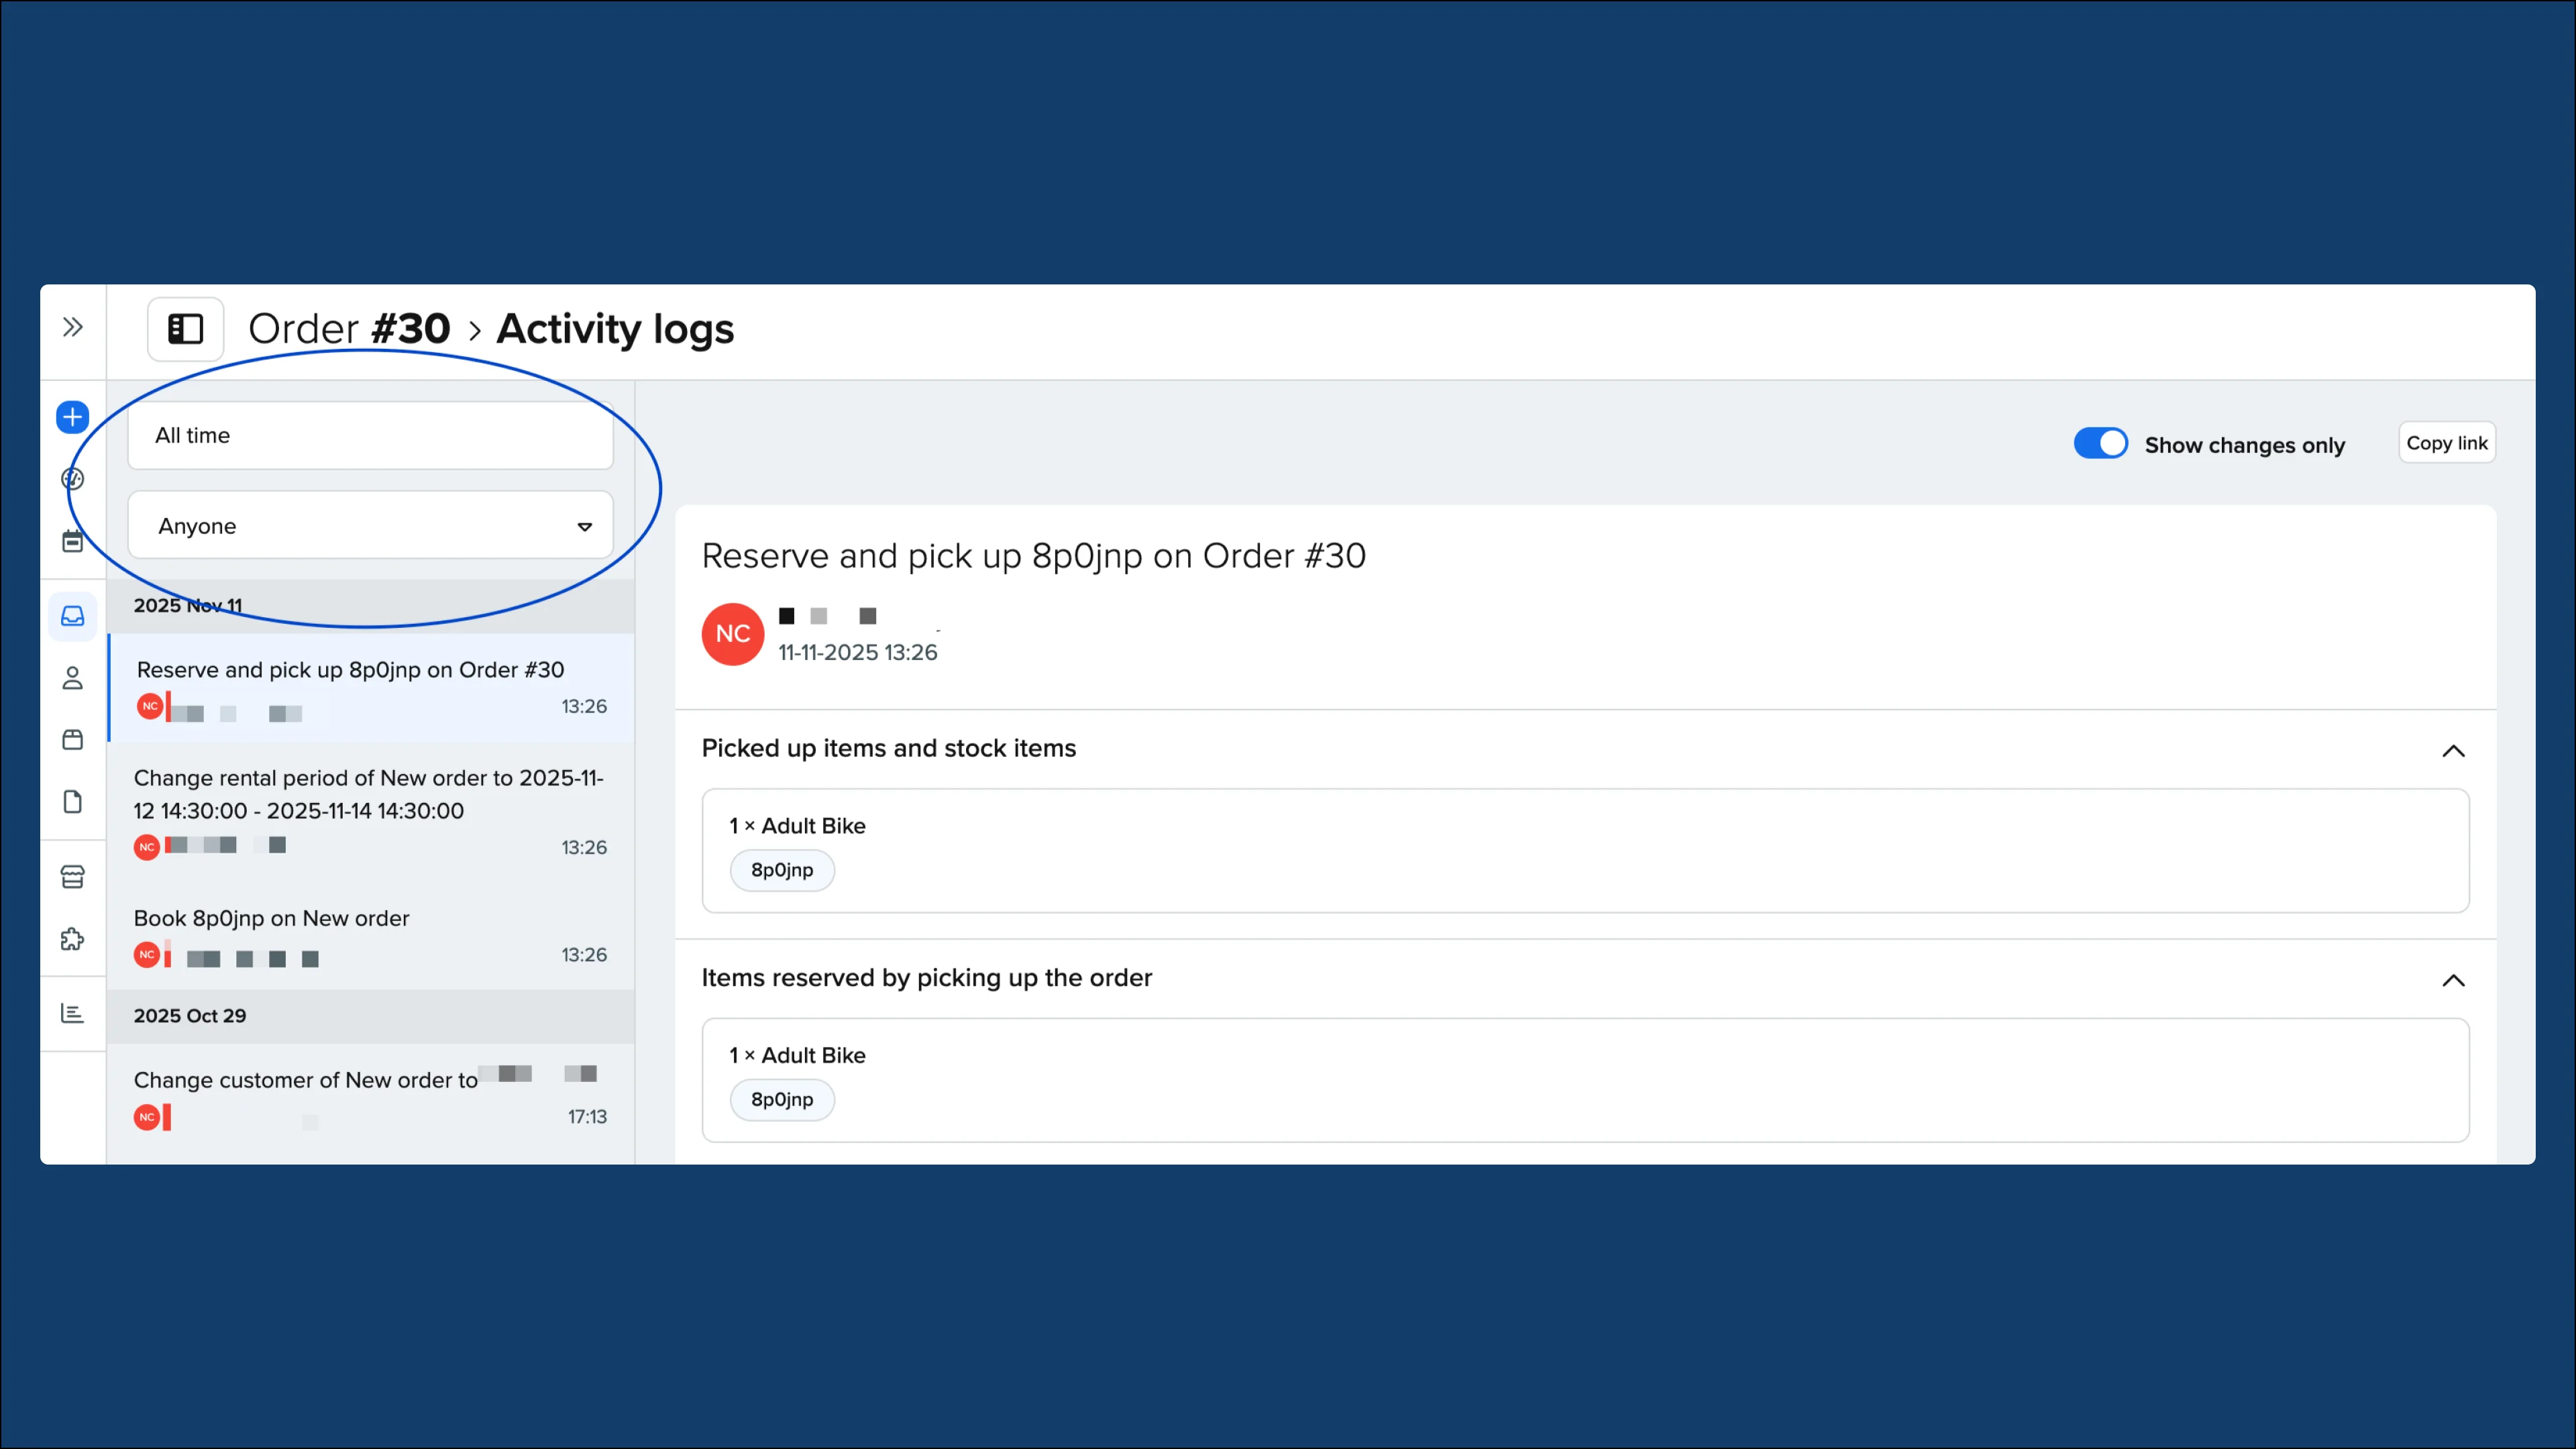Open the store shop icon in sidebar
Viewport: 2576px width, 1449px height.
[x=72, y=877]
